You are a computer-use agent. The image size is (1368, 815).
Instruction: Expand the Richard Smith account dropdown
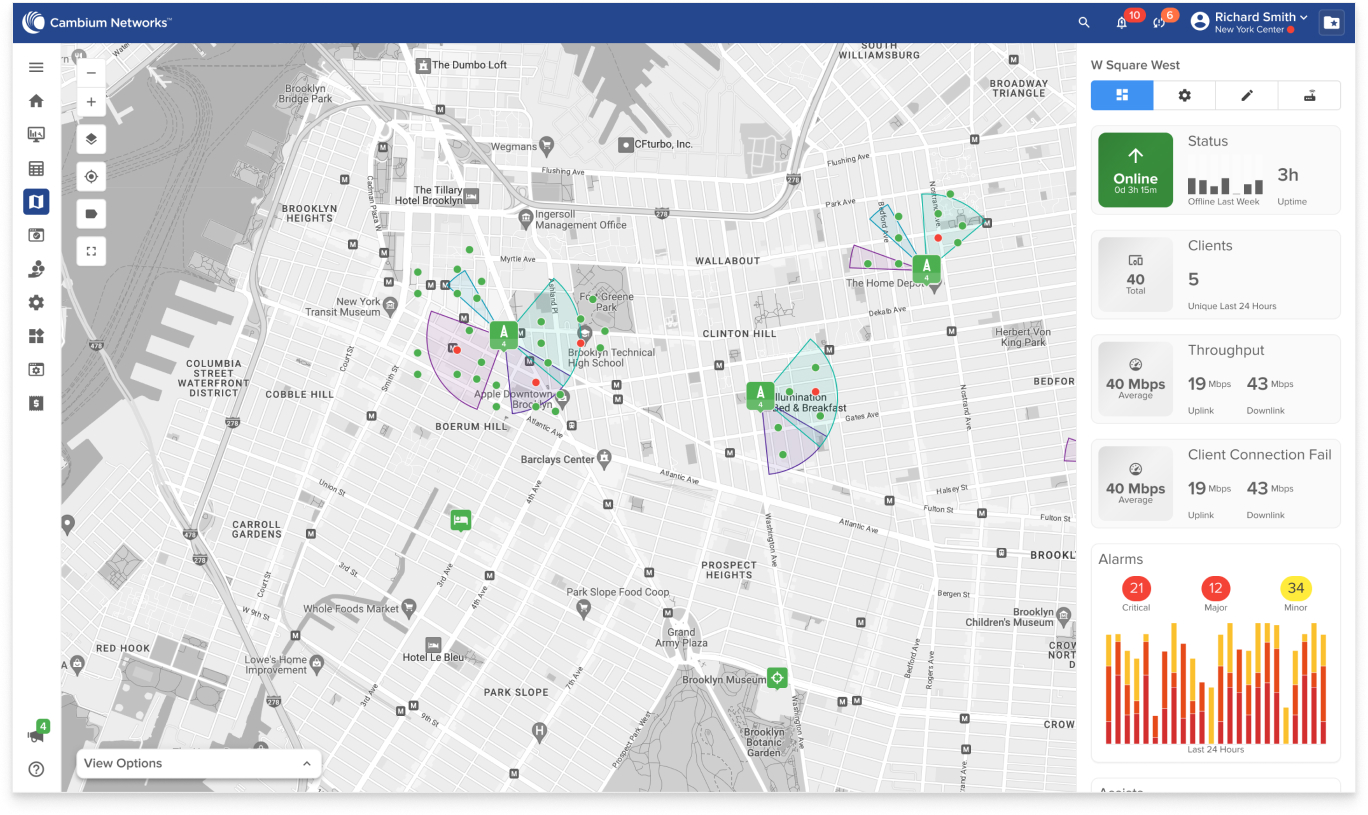click(x=1303, y=17)
